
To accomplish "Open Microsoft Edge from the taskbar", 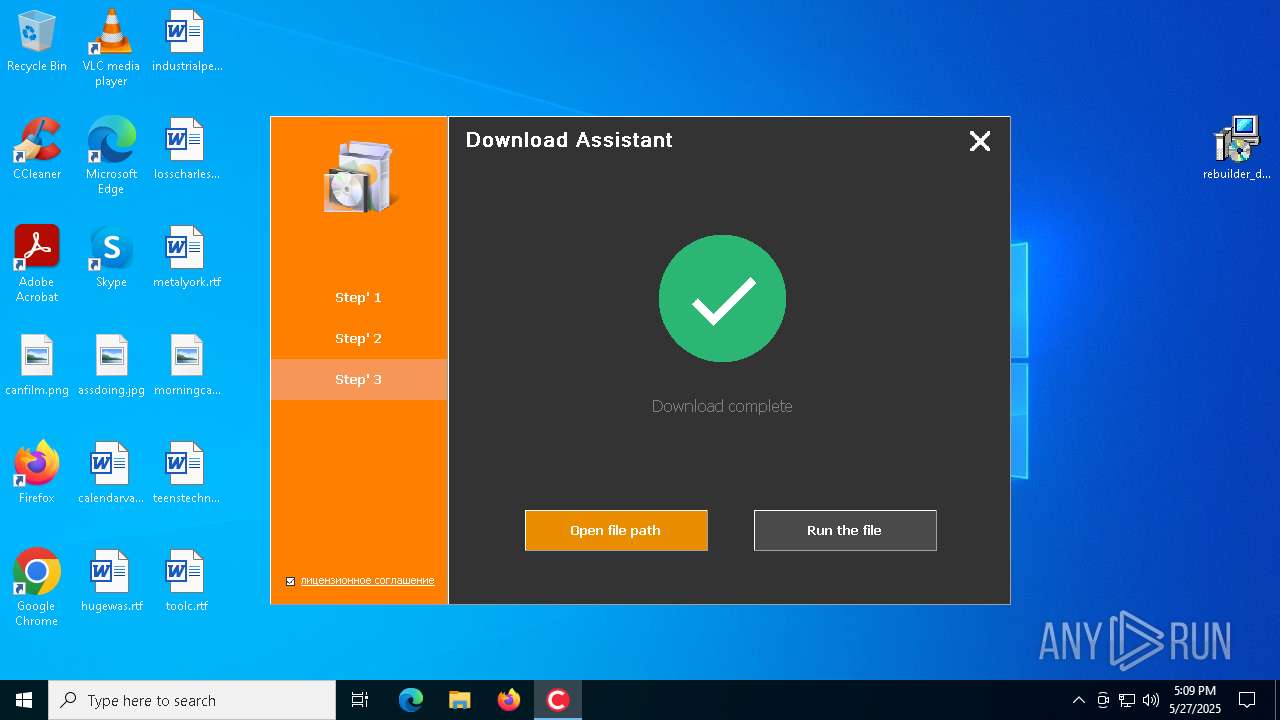I will [411, 700].
